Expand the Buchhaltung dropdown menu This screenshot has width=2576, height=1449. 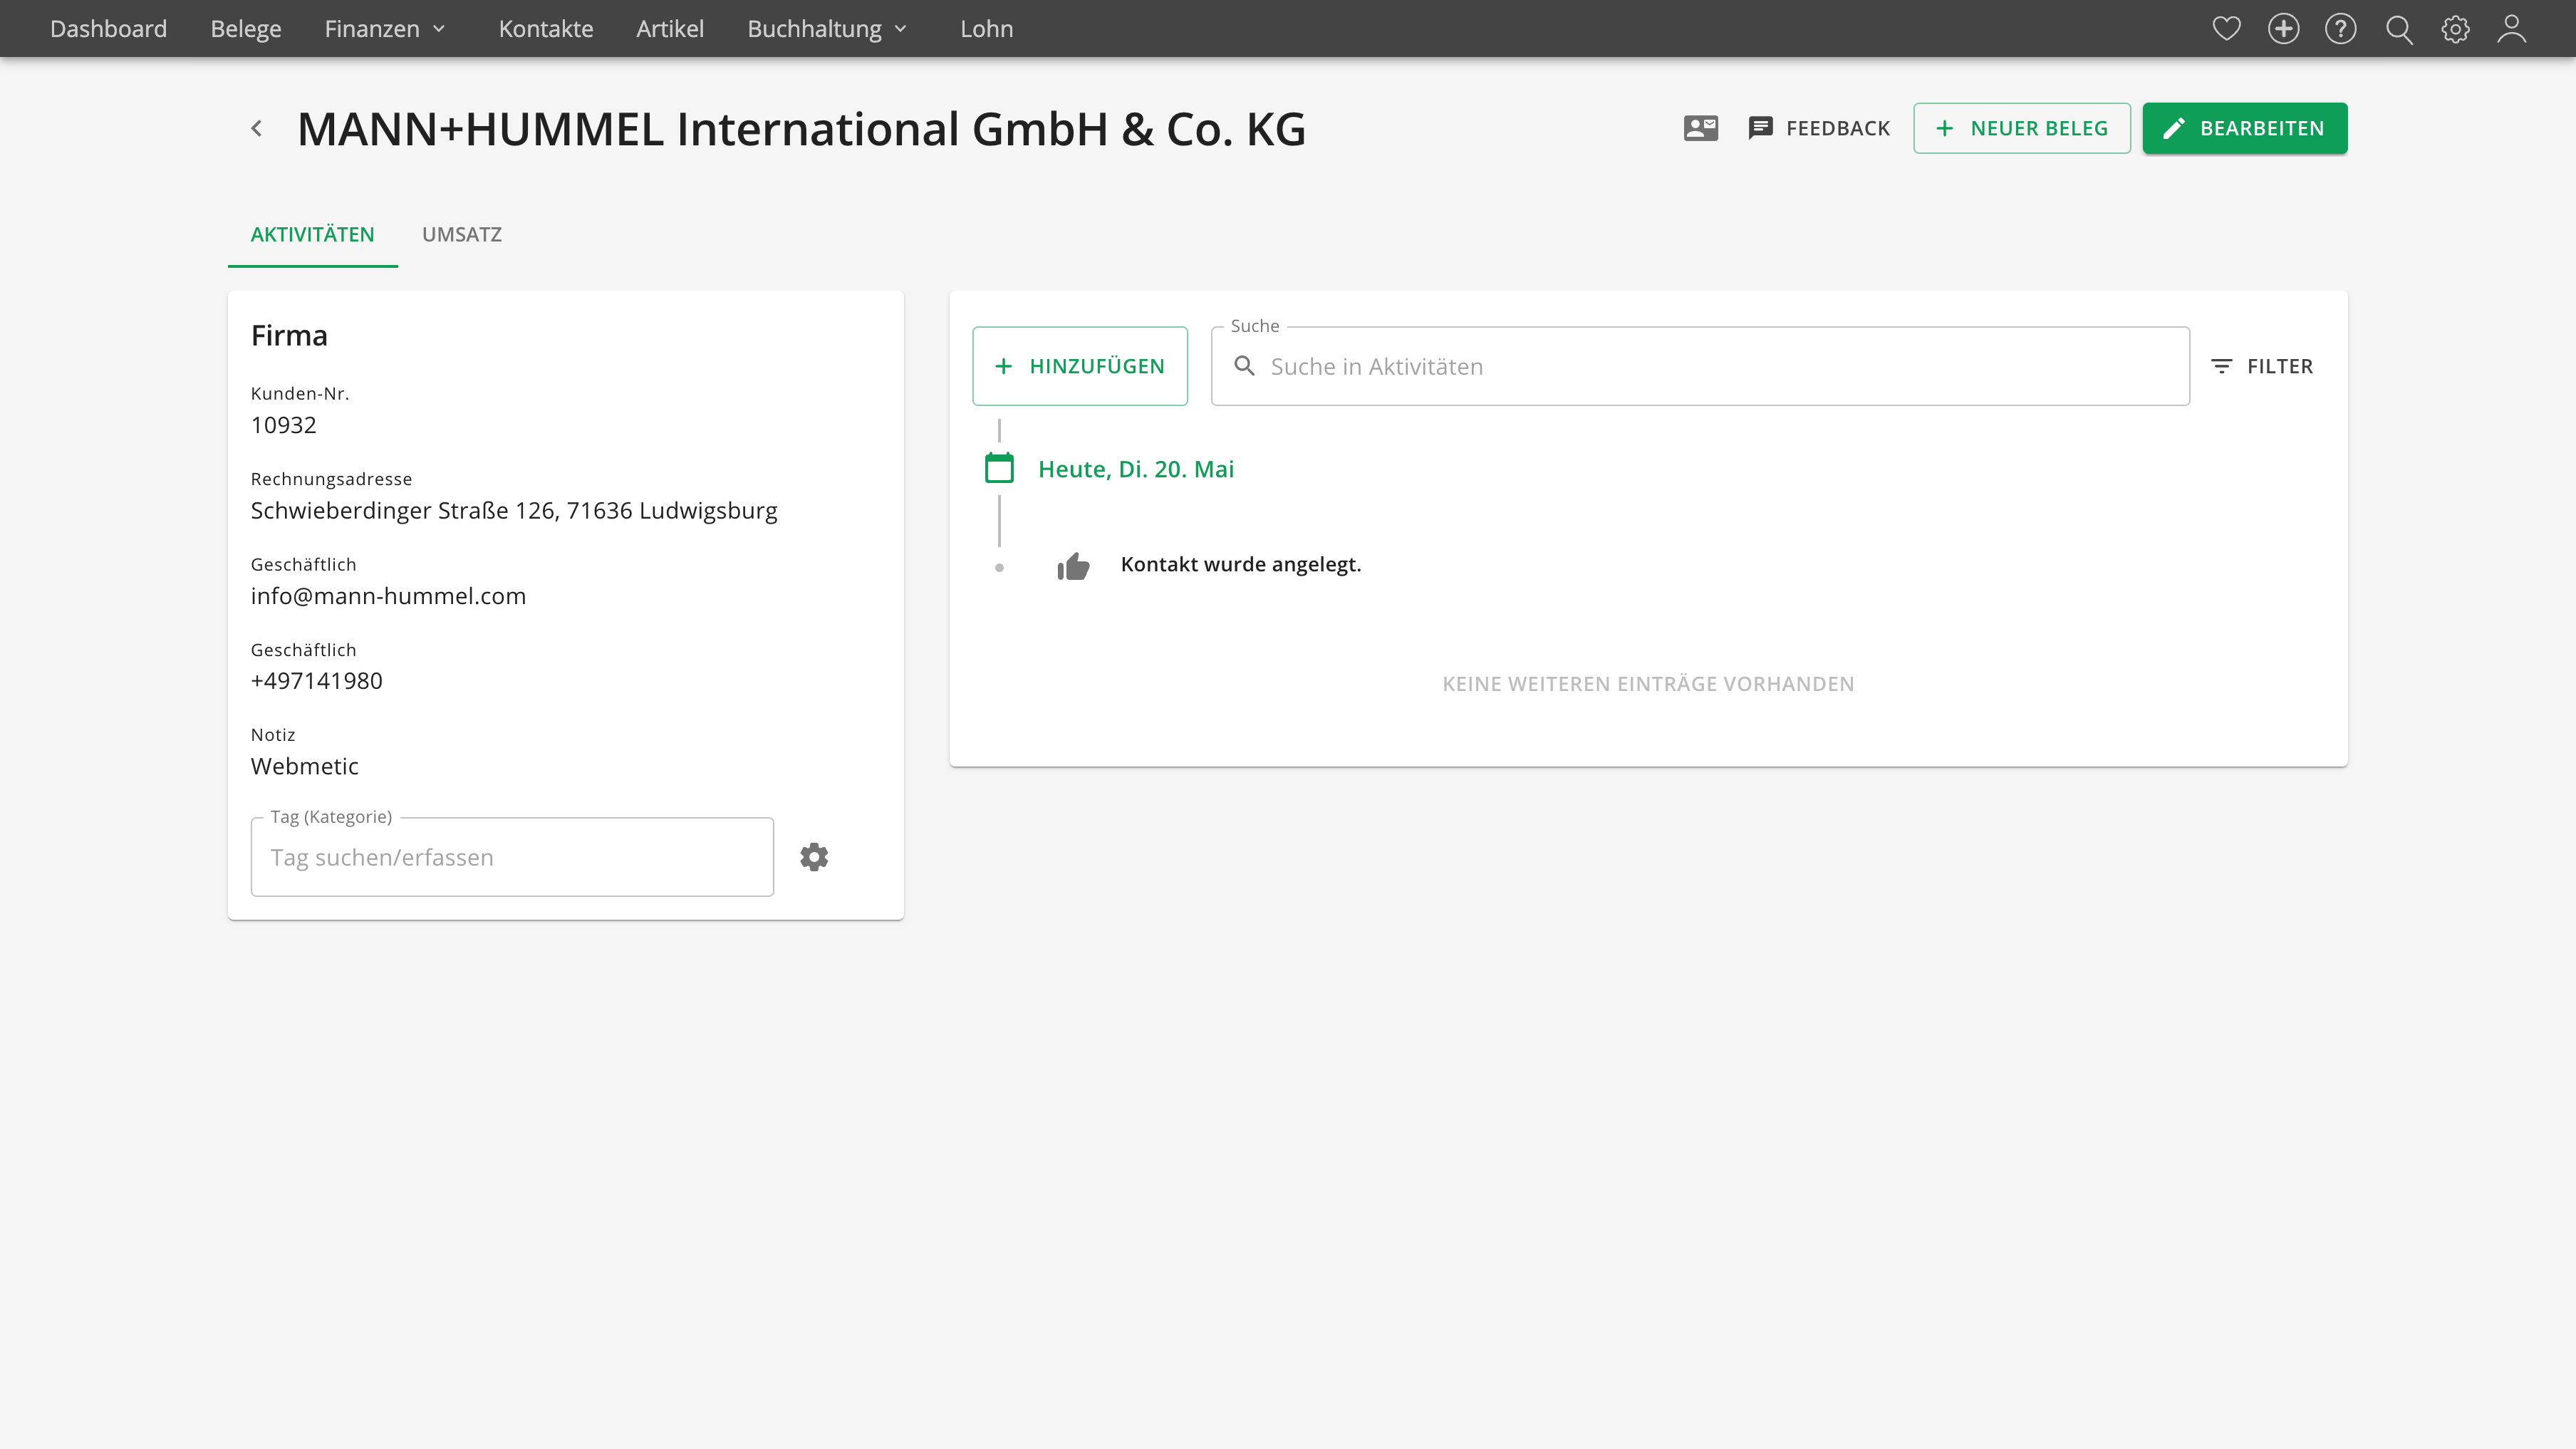click(827, 28)
